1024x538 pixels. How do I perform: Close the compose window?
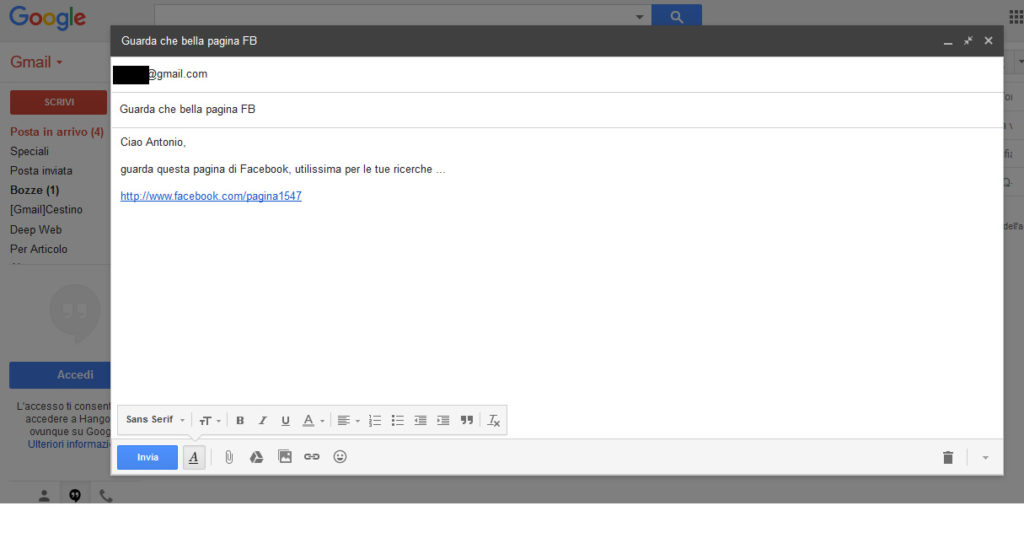click(989, 41)
